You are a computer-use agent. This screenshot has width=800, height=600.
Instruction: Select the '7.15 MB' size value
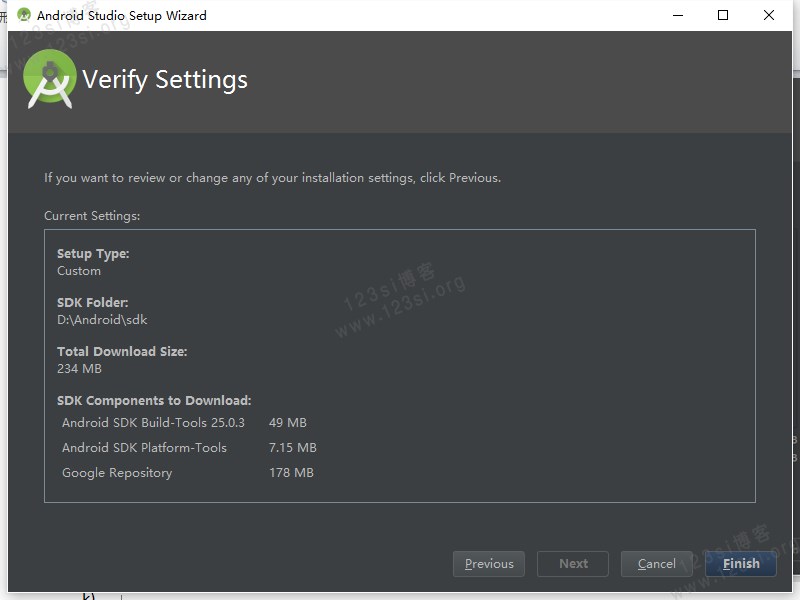(293, 448)
